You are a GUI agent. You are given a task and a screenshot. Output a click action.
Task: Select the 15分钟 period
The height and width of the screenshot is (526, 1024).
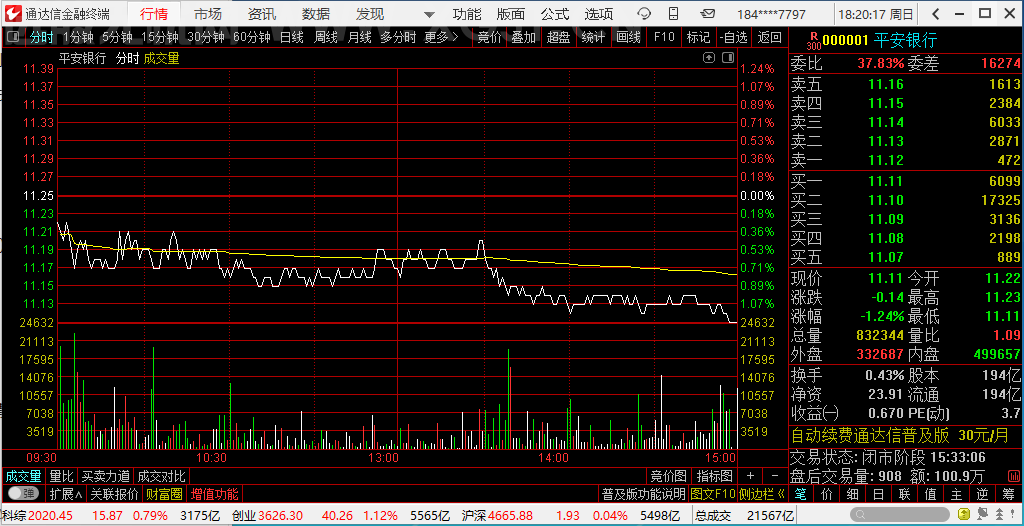tap(159, 37)
